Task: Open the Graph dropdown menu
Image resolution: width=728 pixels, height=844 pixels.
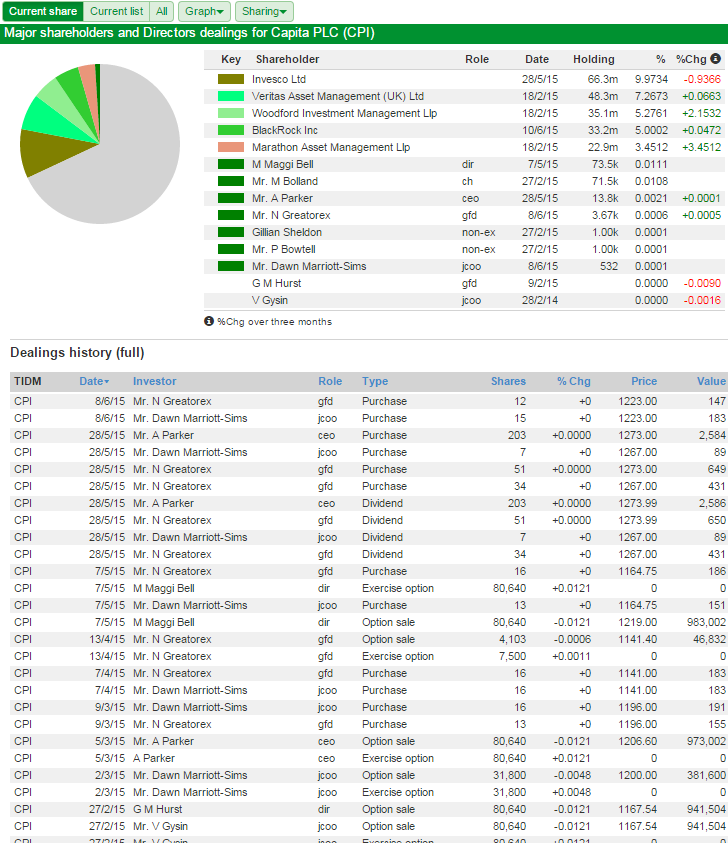Action: click(x=204, y=11)
